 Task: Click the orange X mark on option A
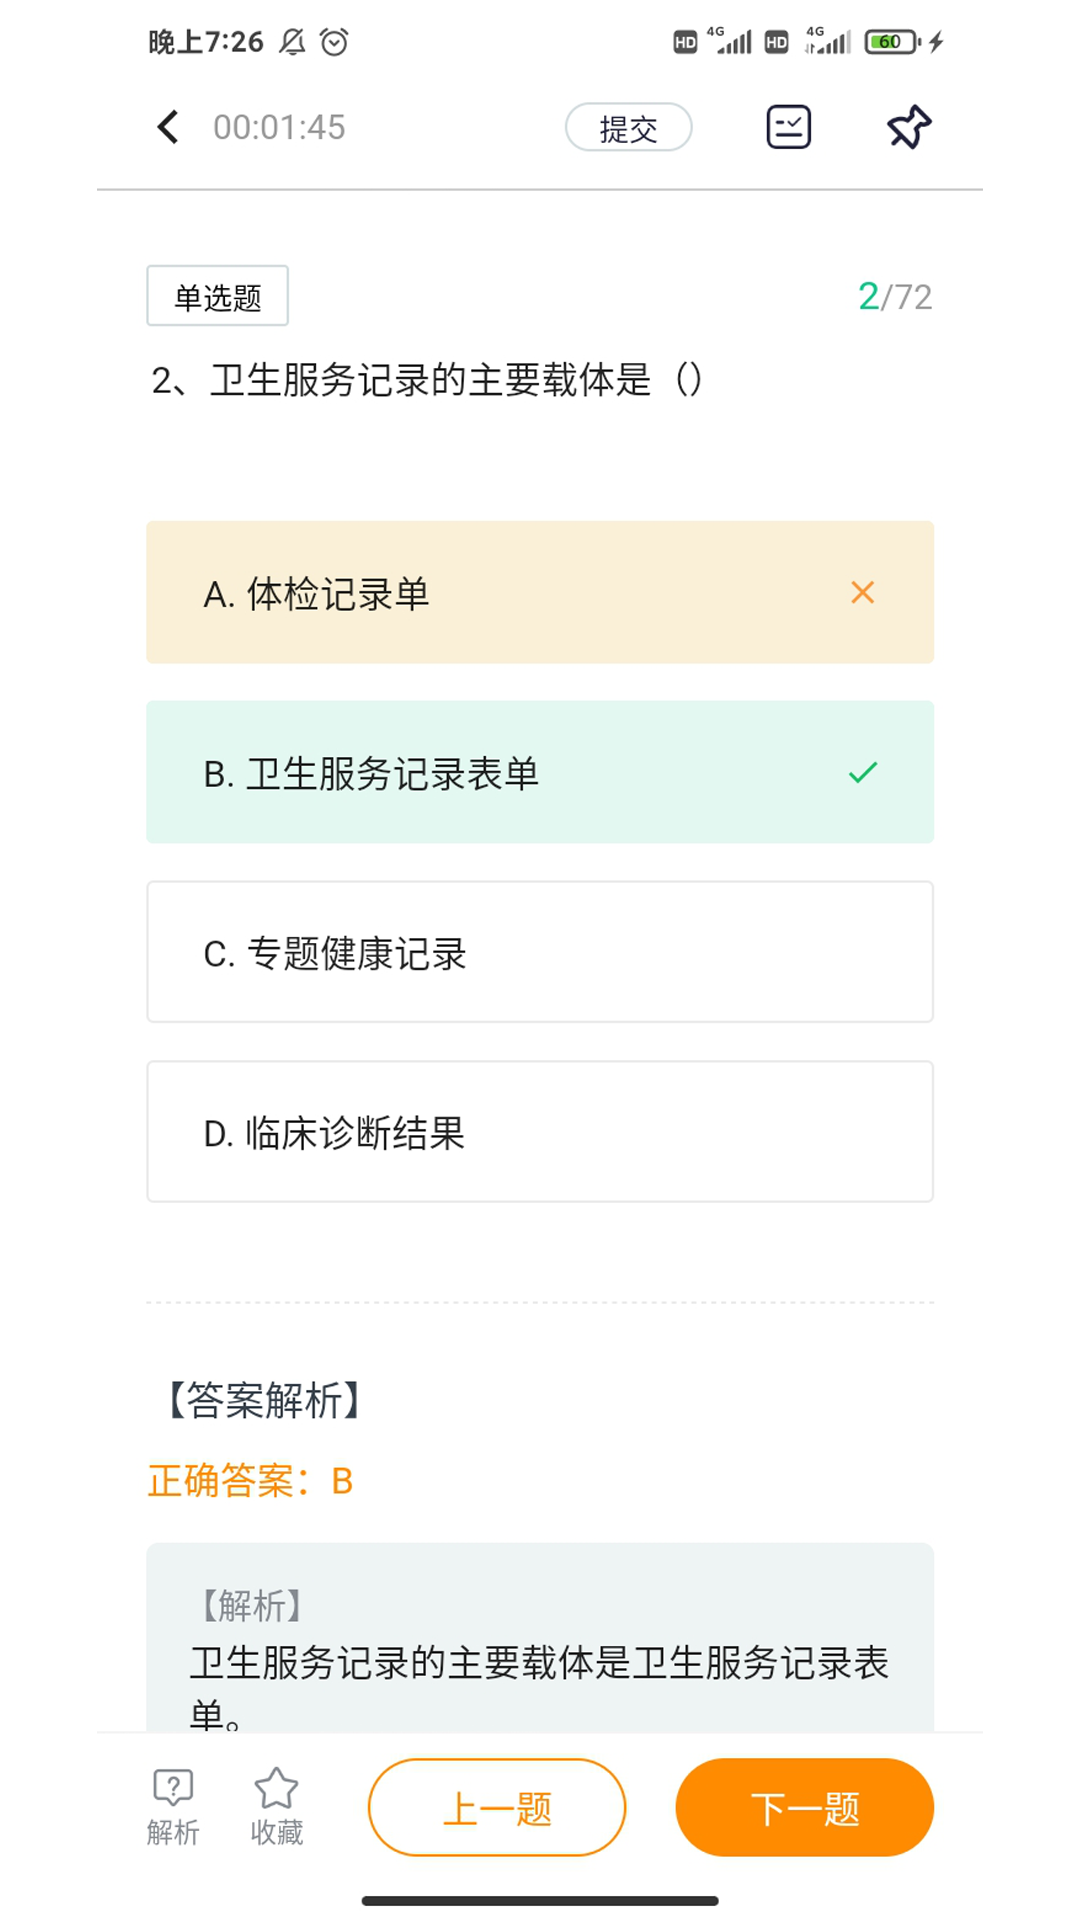pyautogui.click(x=862, y=593)
